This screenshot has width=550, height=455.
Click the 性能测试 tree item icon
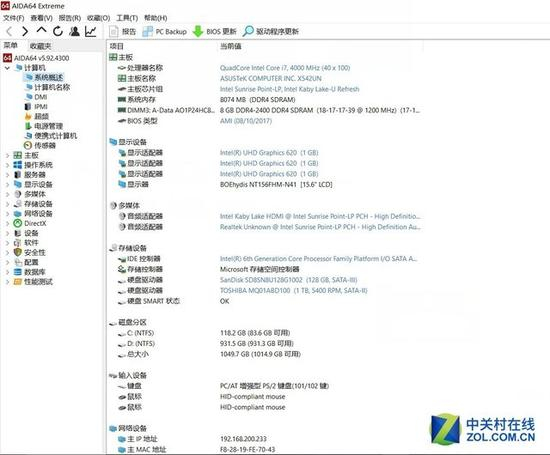18,281
